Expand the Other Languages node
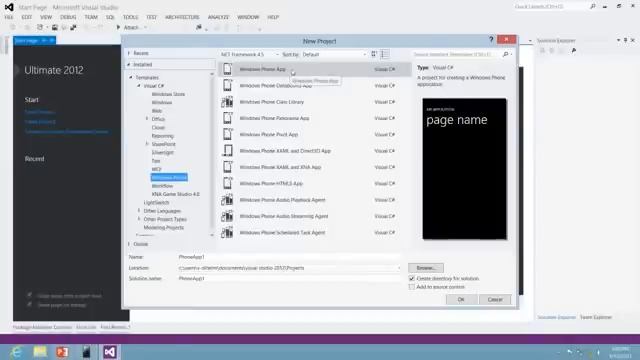 (139, 211)
